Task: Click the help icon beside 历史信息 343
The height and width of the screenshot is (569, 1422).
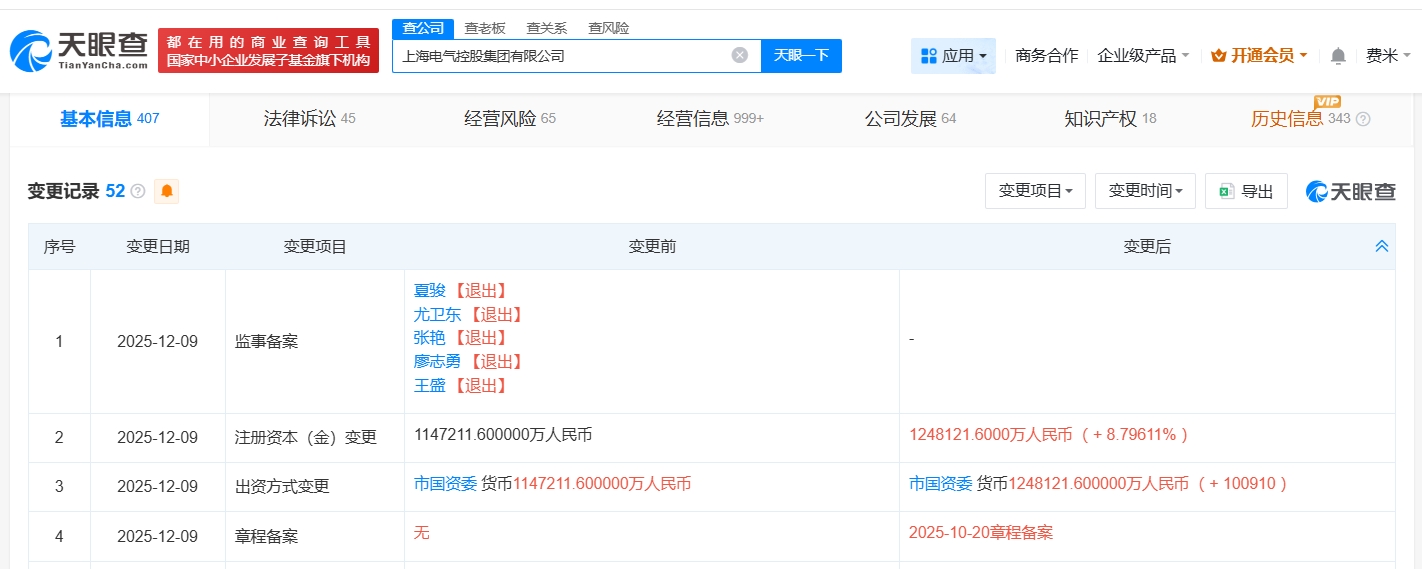Action: [x=1362, y=119]
